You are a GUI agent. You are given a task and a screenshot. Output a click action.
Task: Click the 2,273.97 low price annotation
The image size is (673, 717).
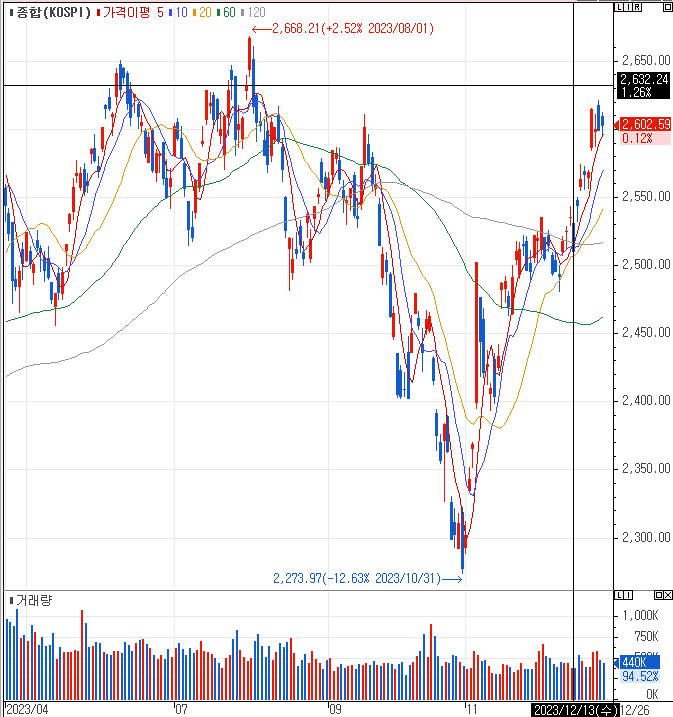tap(357, 578)
